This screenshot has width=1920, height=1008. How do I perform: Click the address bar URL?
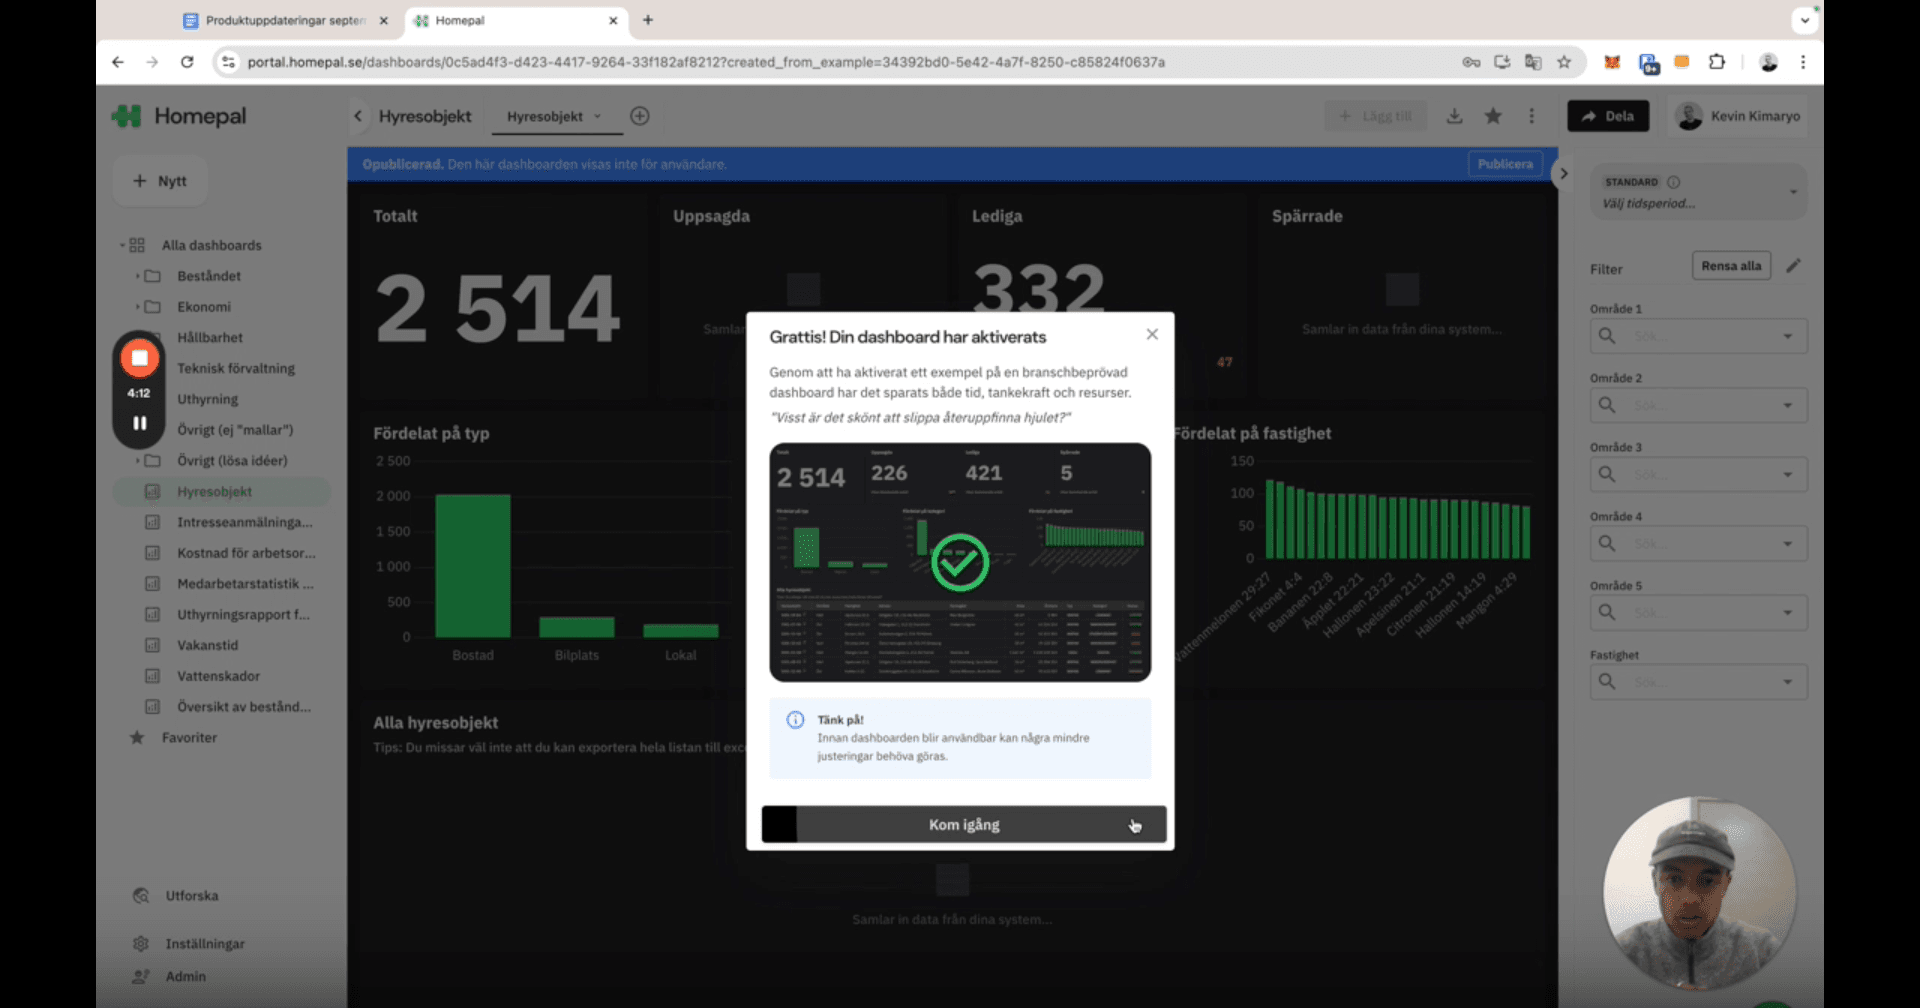pyautogui.click(x=706, y=62)
